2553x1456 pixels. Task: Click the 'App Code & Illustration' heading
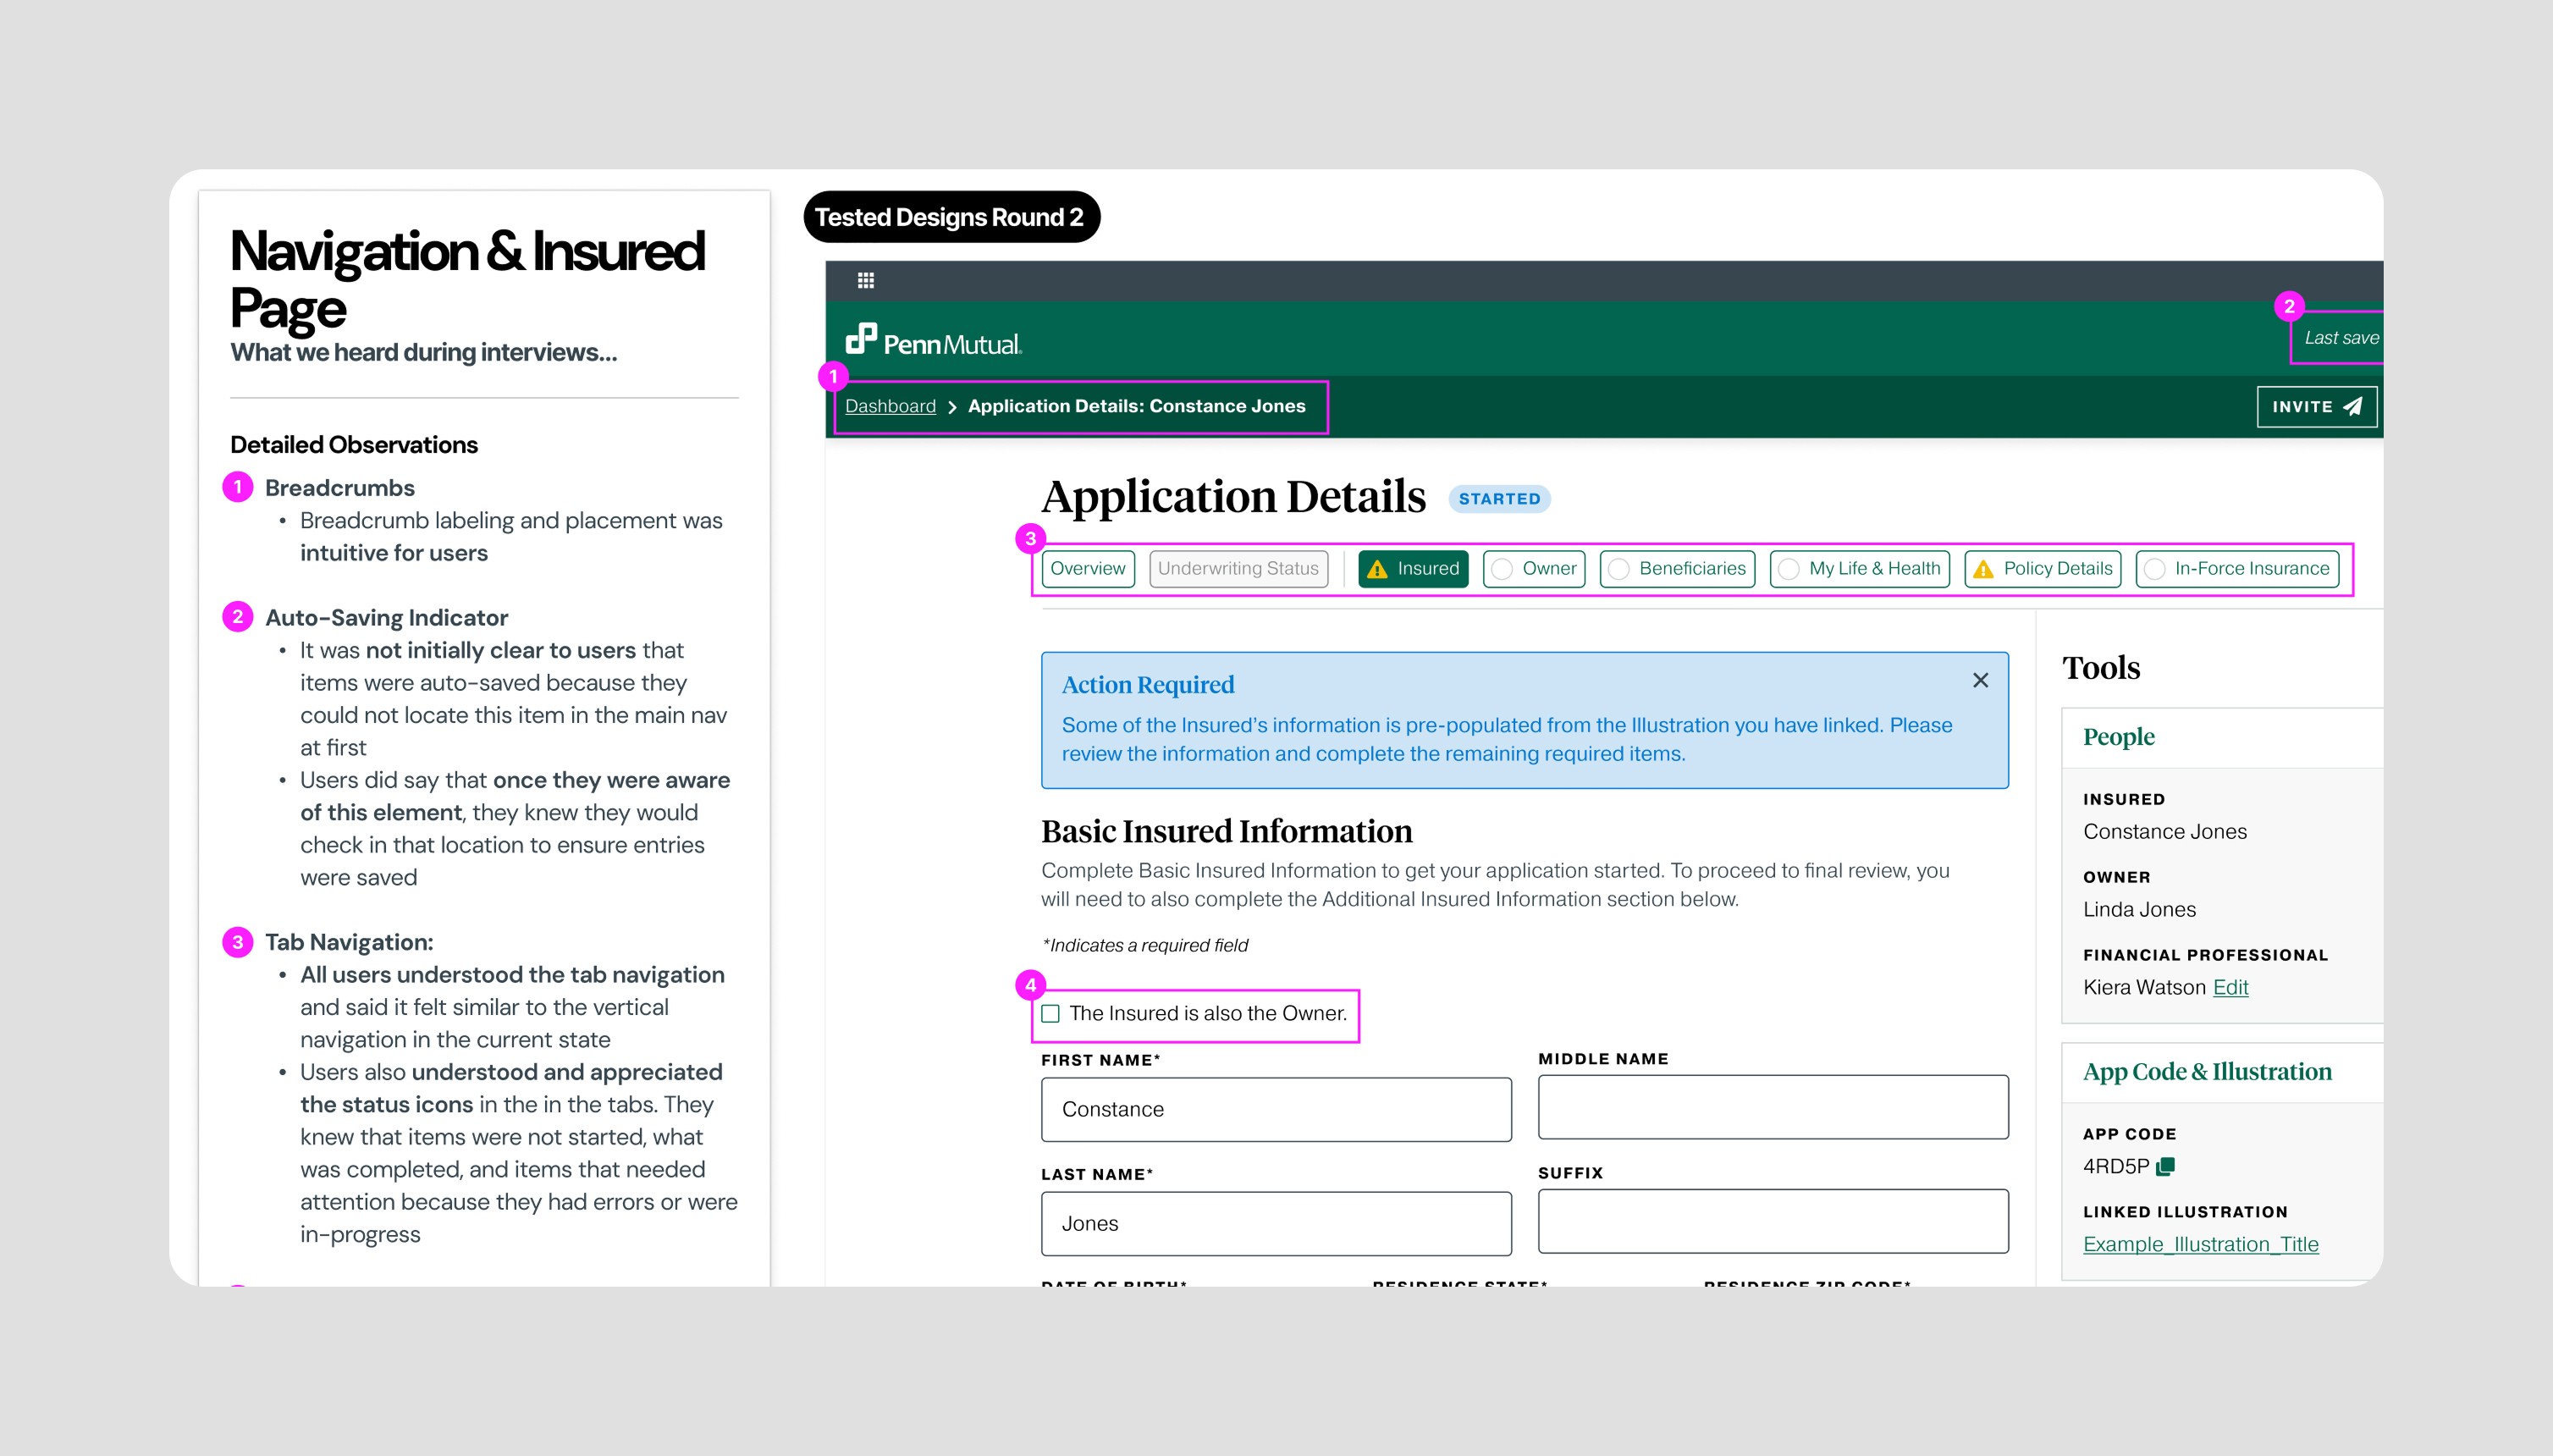[x=2207, y=1072]
